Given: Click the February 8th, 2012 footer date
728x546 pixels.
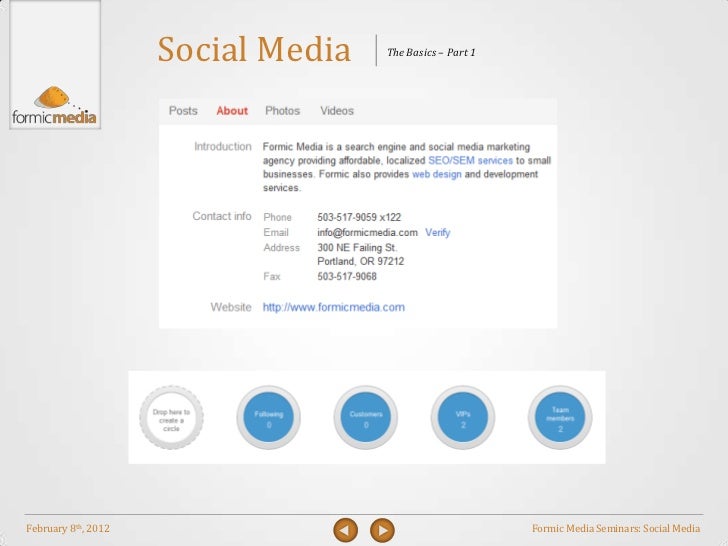Looking at the screenshot, I should [x=68, y=528].
